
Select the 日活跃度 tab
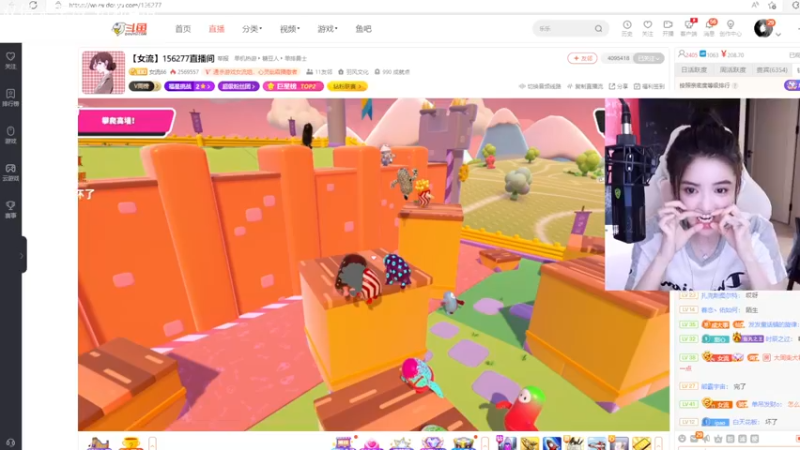tap(693, 69)
